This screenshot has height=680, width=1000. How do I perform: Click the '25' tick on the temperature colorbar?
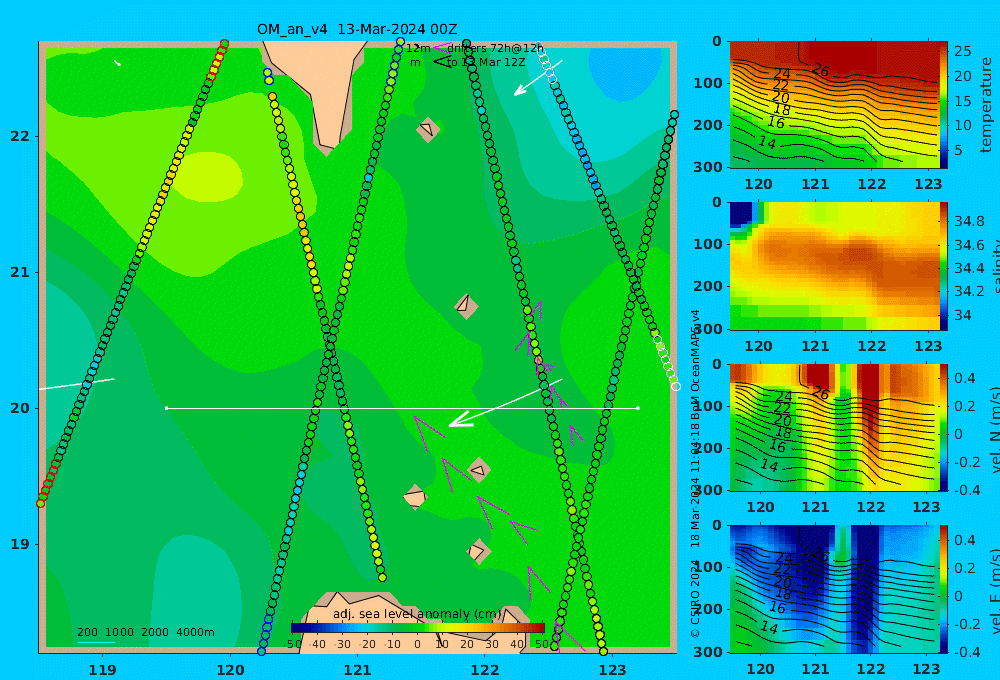(x=962, y=51)
